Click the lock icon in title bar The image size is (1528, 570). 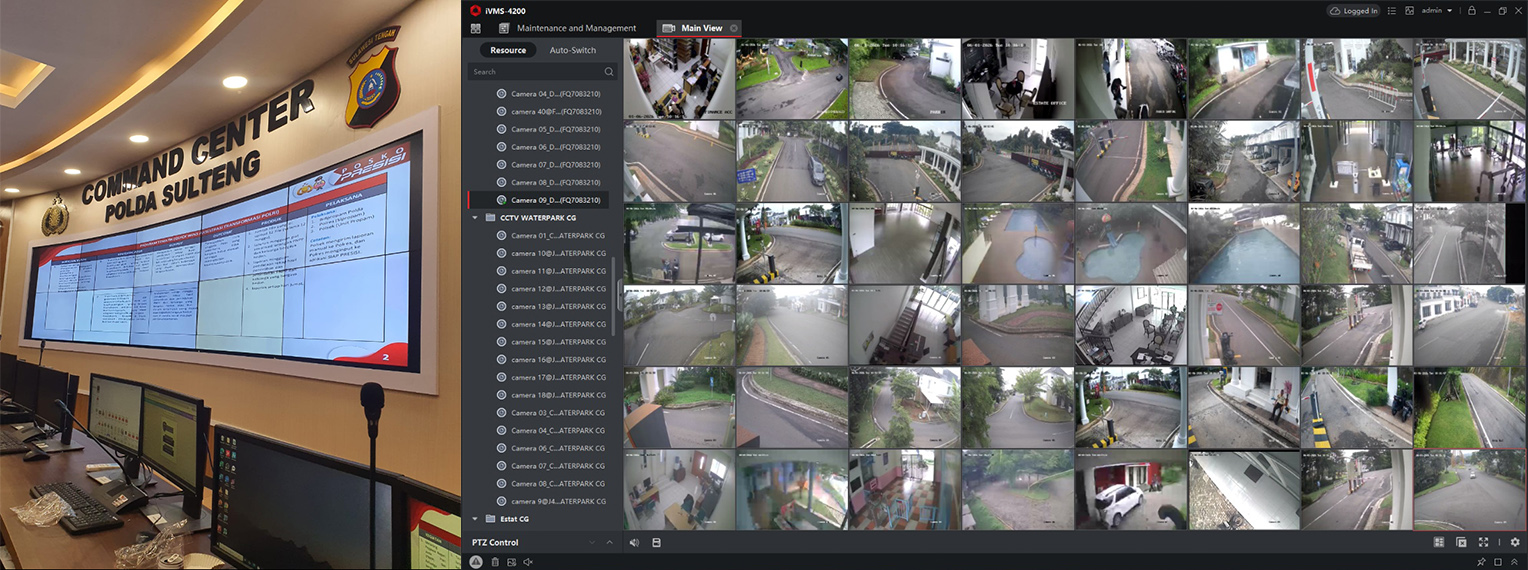point(1471,10)
